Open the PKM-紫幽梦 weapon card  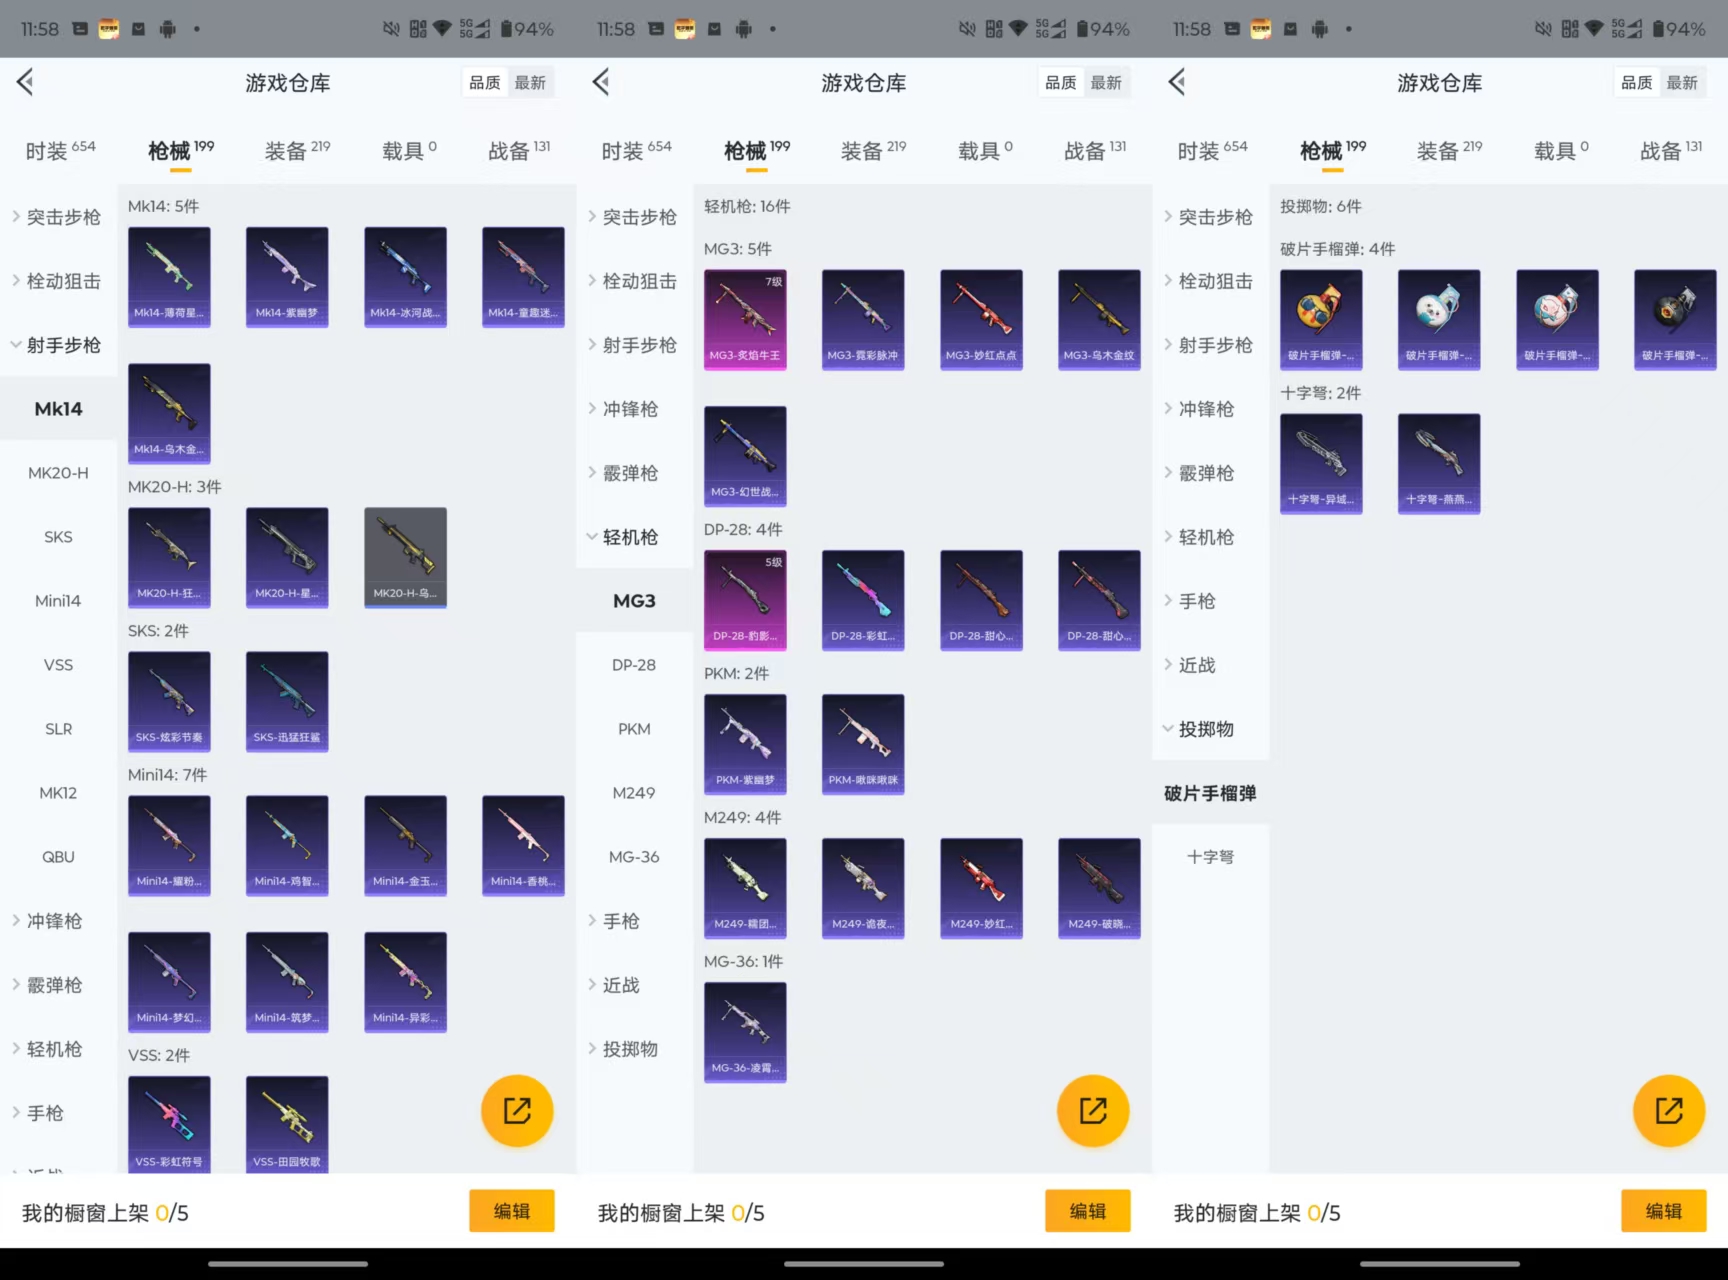click(x=744, y=744)
